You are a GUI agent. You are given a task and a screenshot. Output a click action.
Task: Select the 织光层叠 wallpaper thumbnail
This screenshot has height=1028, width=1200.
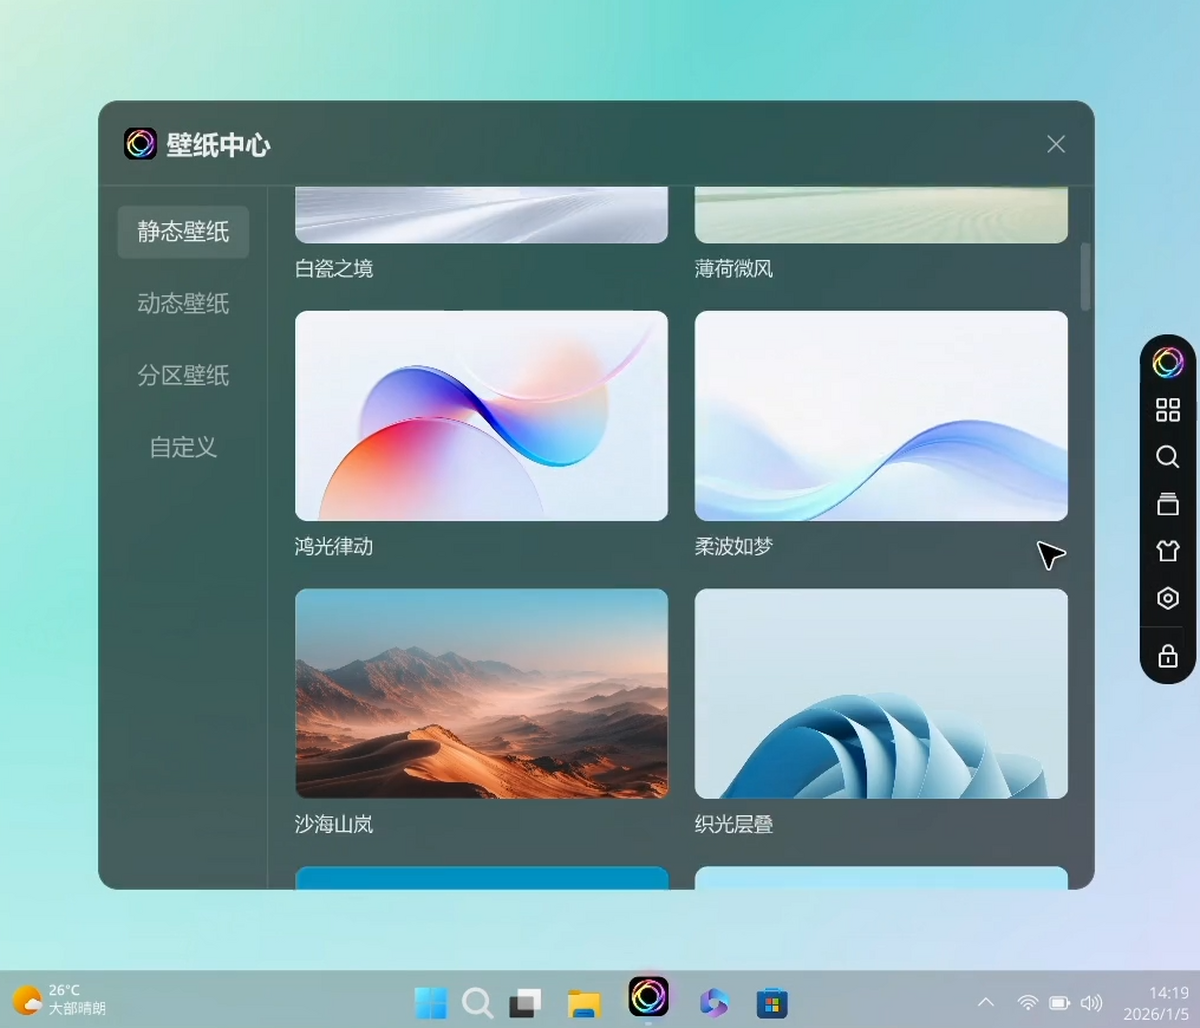click(x=881, y=693)
